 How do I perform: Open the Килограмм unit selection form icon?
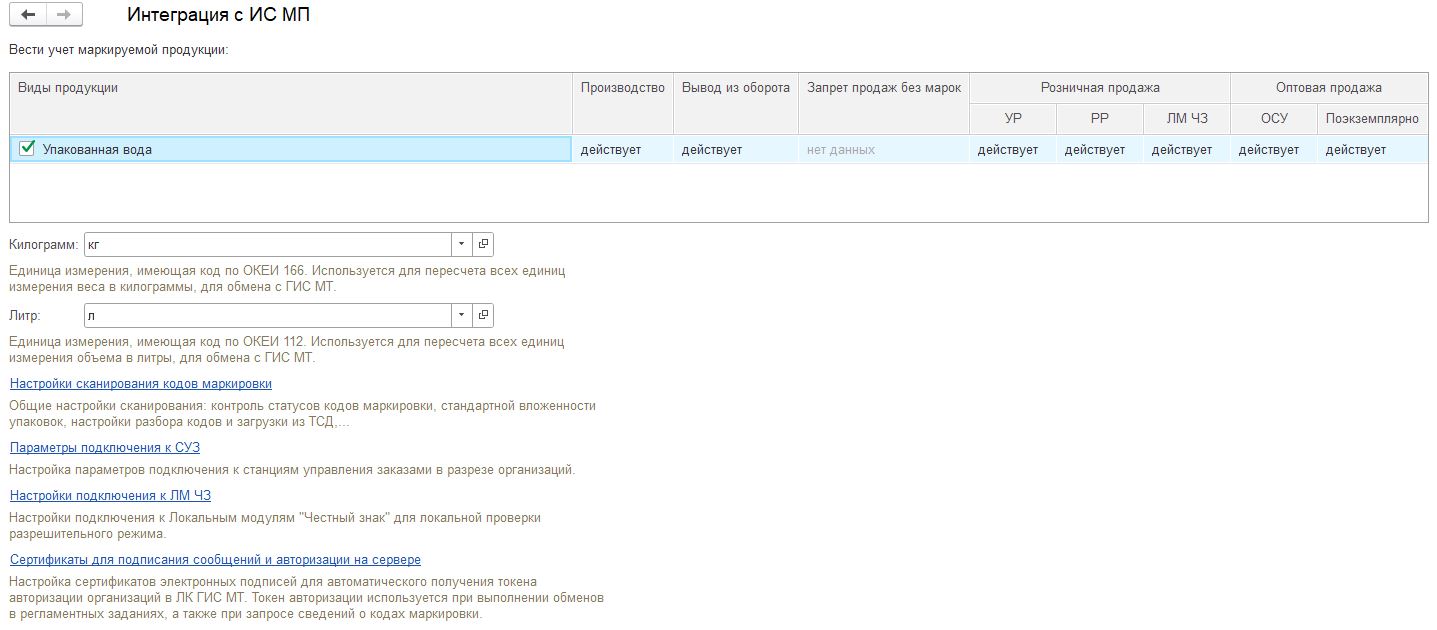click(x=483, y=244)
